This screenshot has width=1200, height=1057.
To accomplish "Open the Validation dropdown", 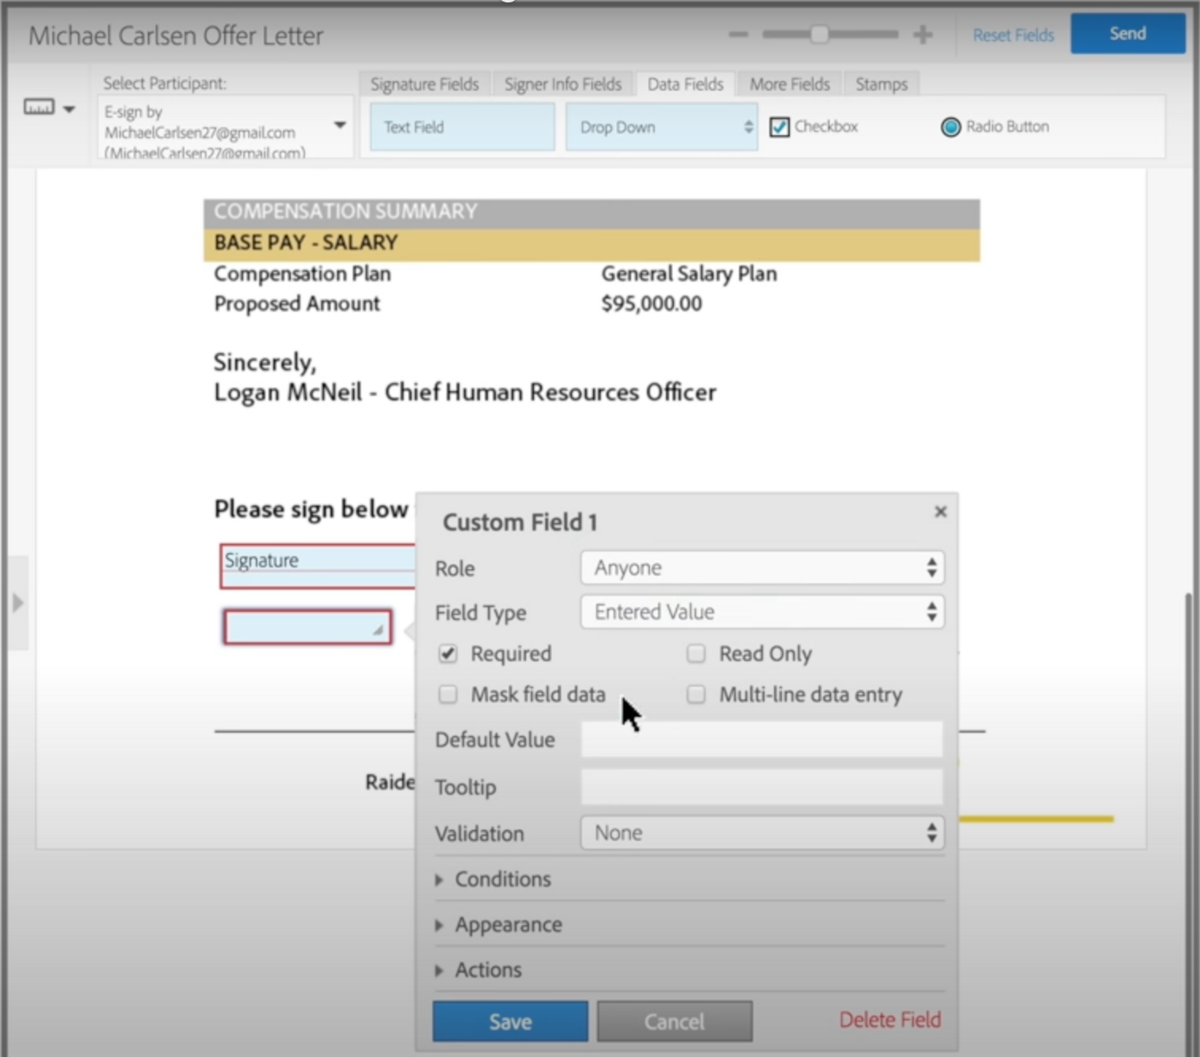I will click(x=762, y=833).
